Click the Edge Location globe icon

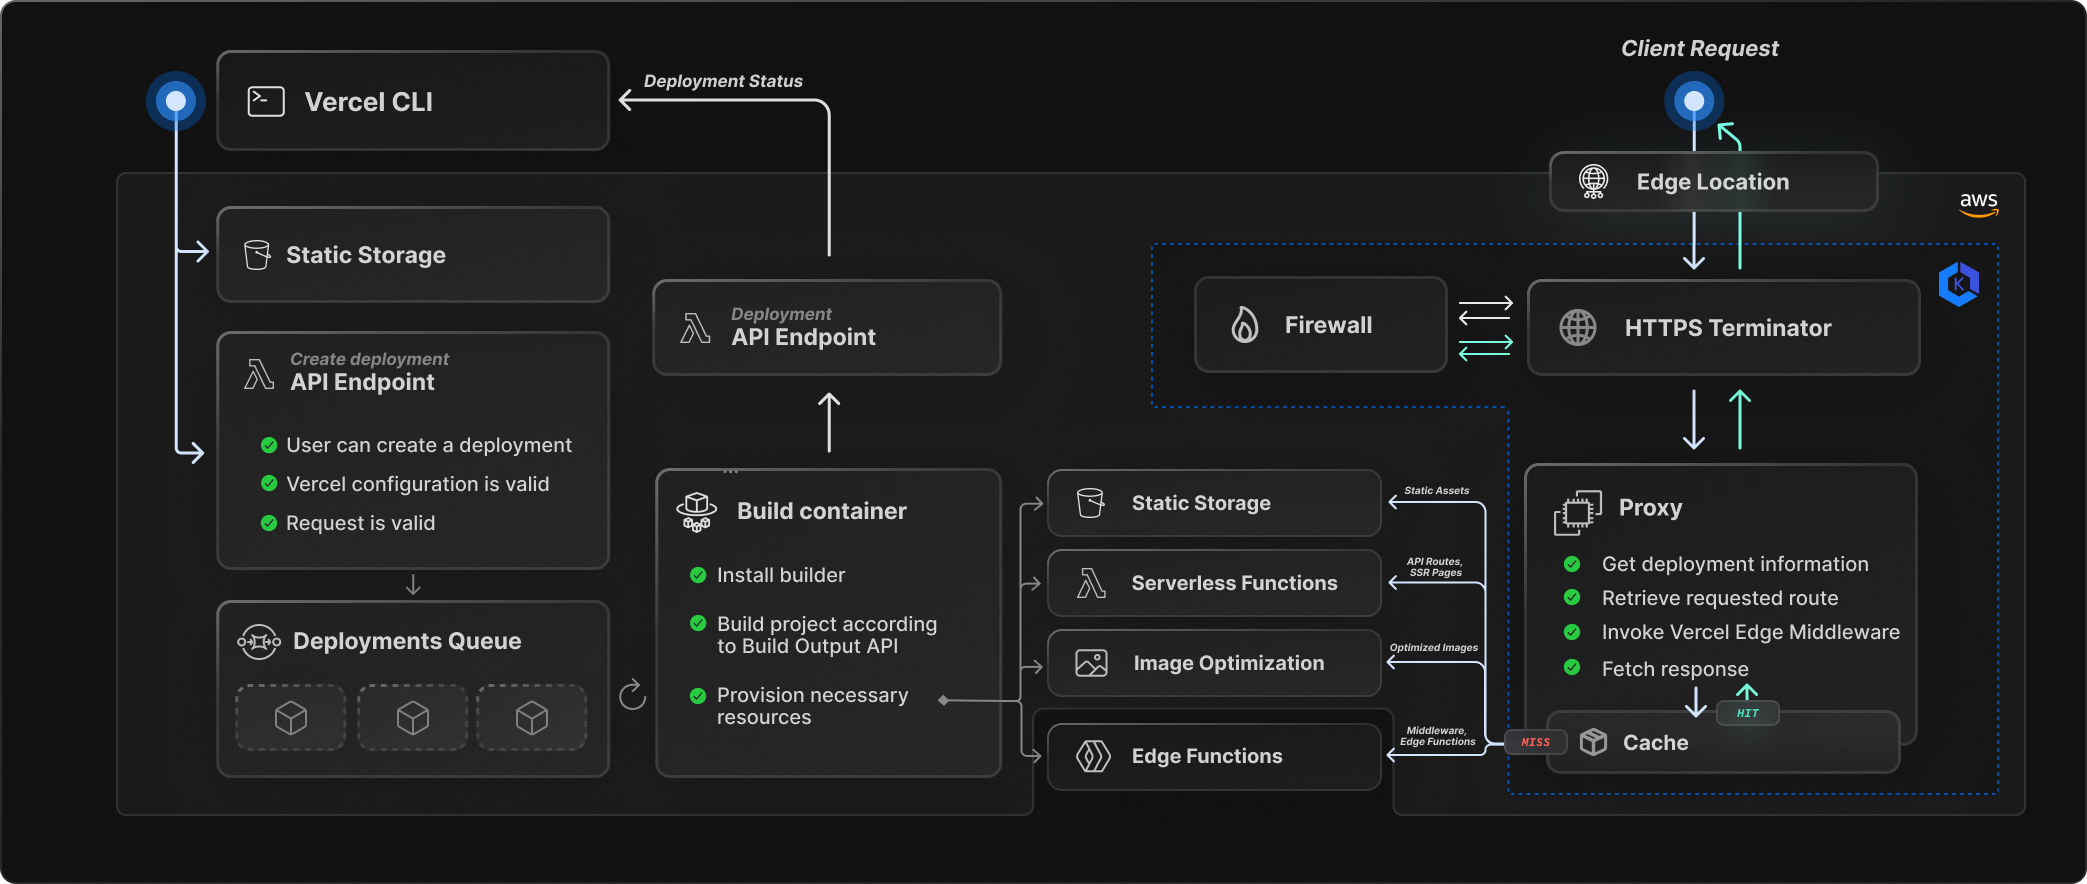tap(1593, 182)
